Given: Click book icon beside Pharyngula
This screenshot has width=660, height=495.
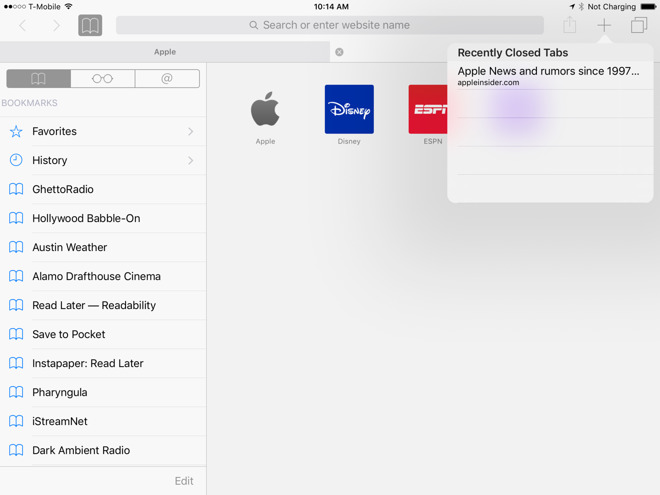Looking at the screenshot, I should tap(16, 393).
